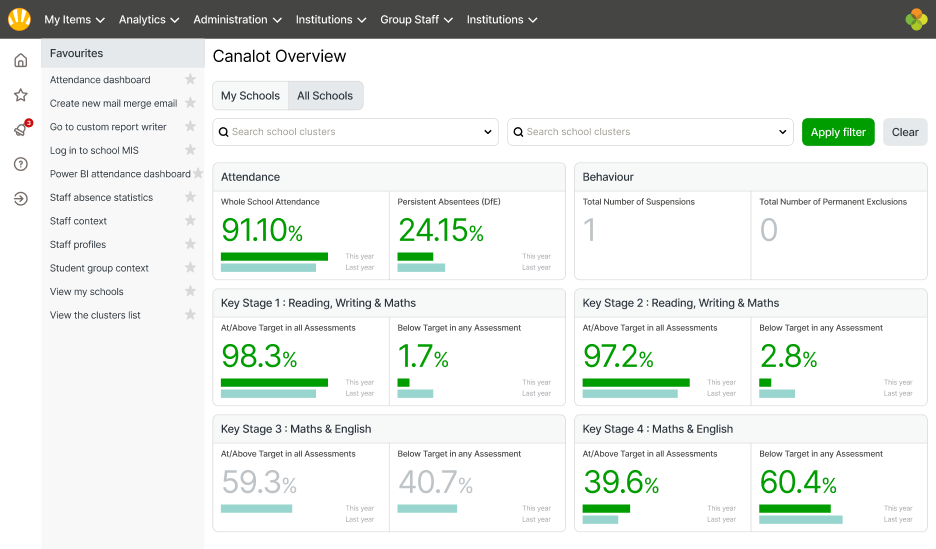936x549 pixels.
Task: Open the Staff absence statistics favourite link
Action: pyautogui.click(x=101, y=198)
